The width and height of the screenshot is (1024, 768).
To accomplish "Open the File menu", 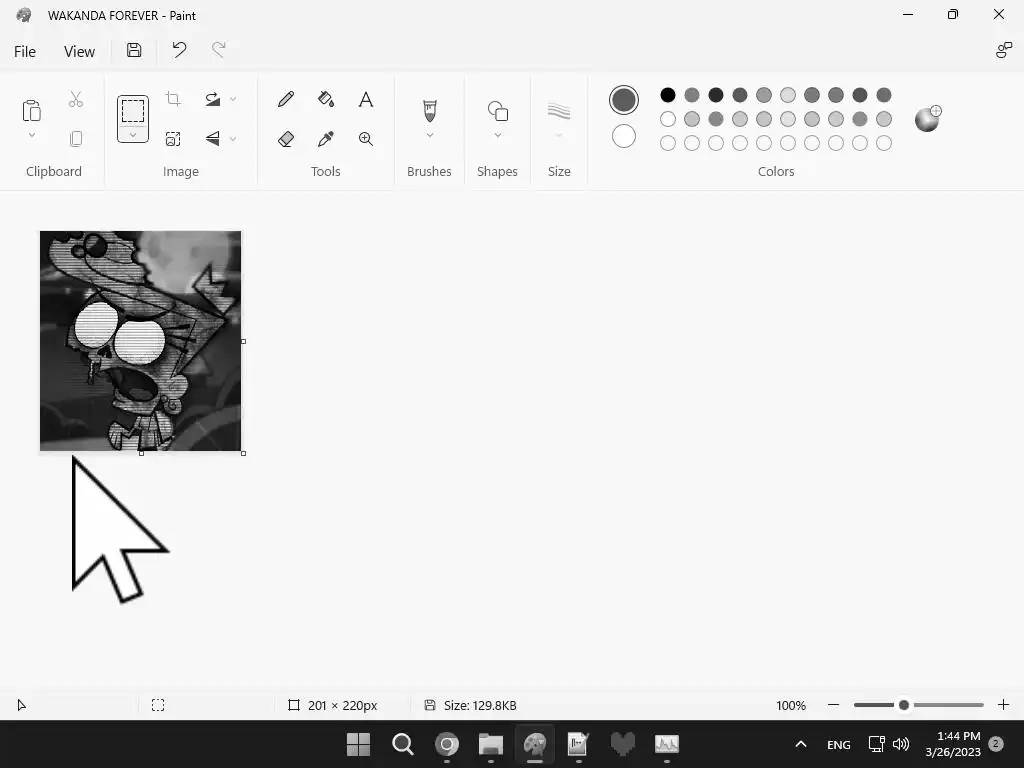I will point(25,52).
